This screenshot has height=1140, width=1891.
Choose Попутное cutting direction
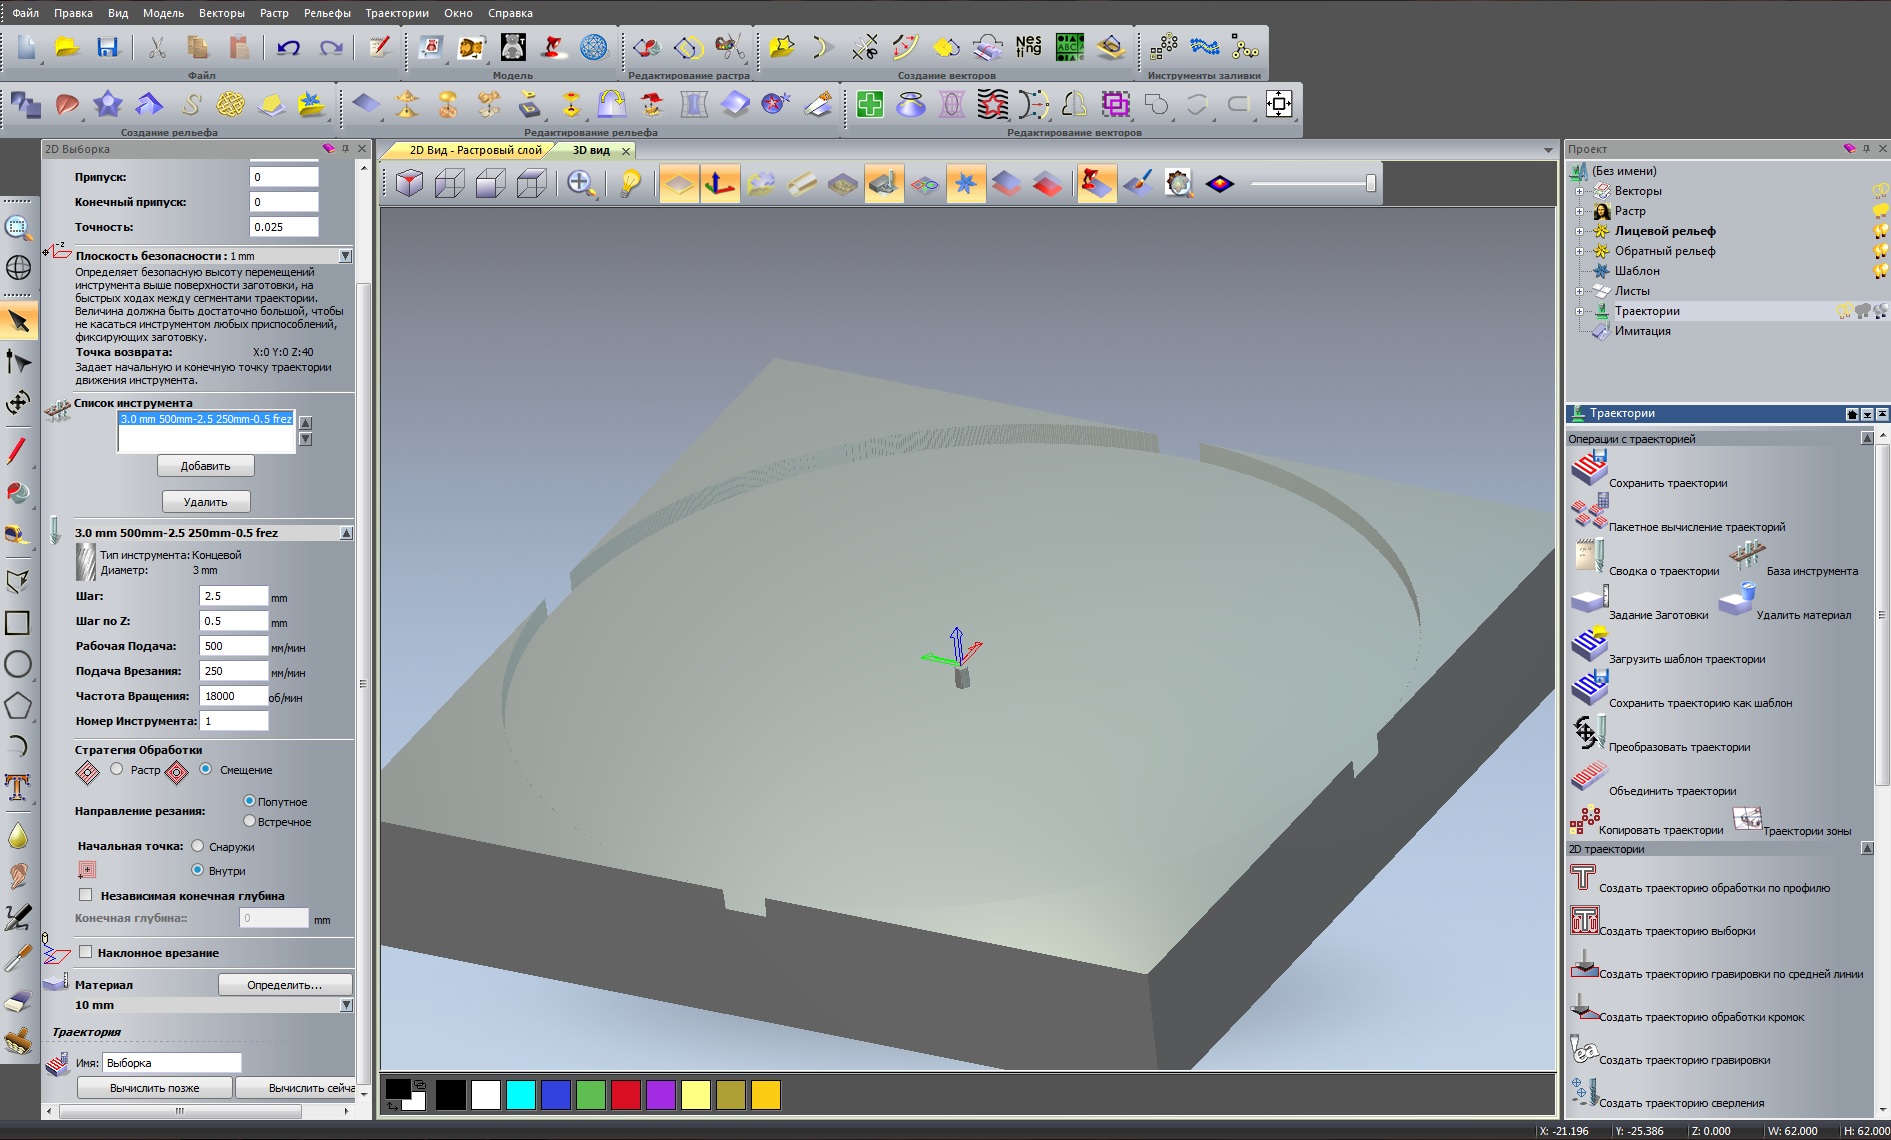coord(249,801)
